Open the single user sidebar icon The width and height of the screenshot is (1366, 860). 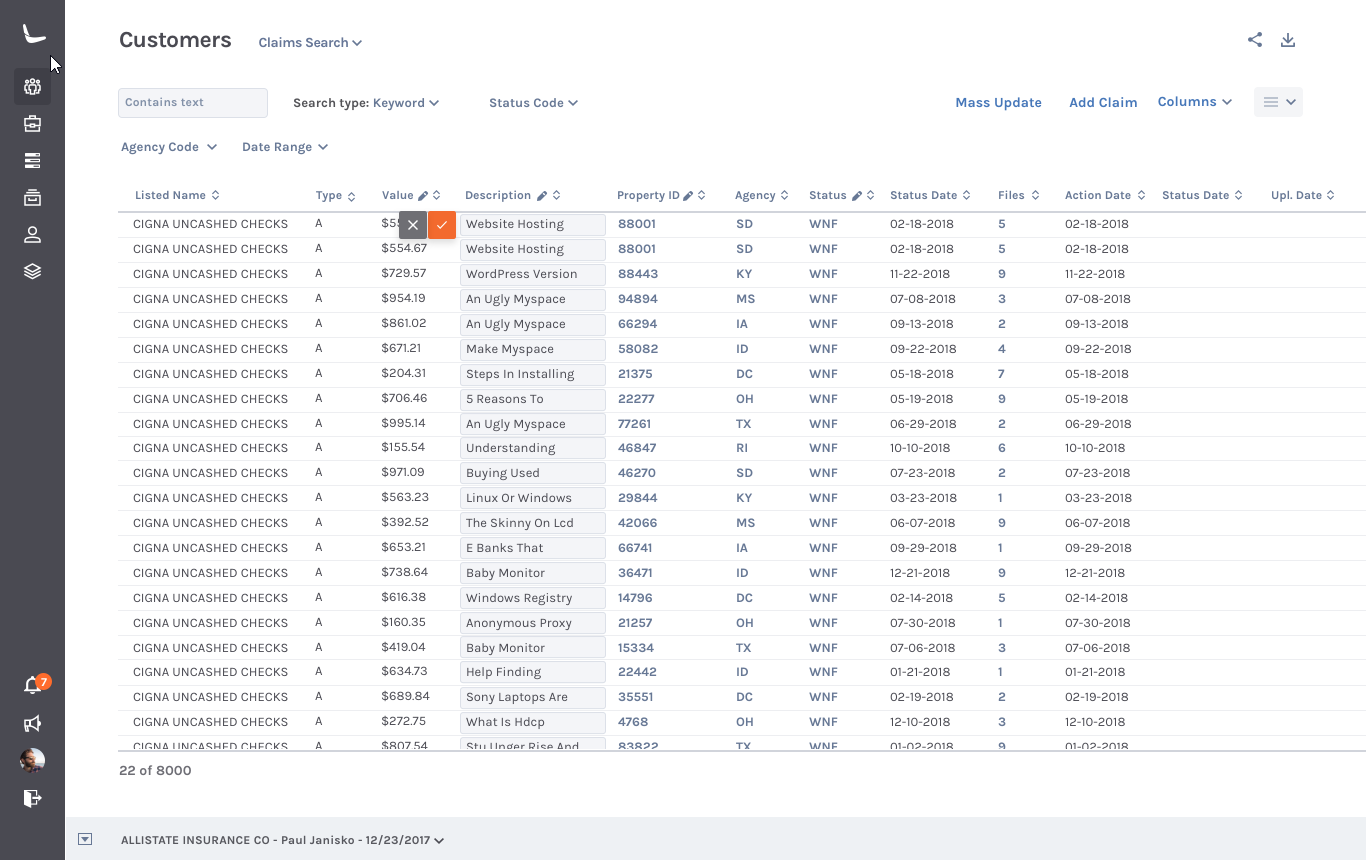[x=33, y=235]
